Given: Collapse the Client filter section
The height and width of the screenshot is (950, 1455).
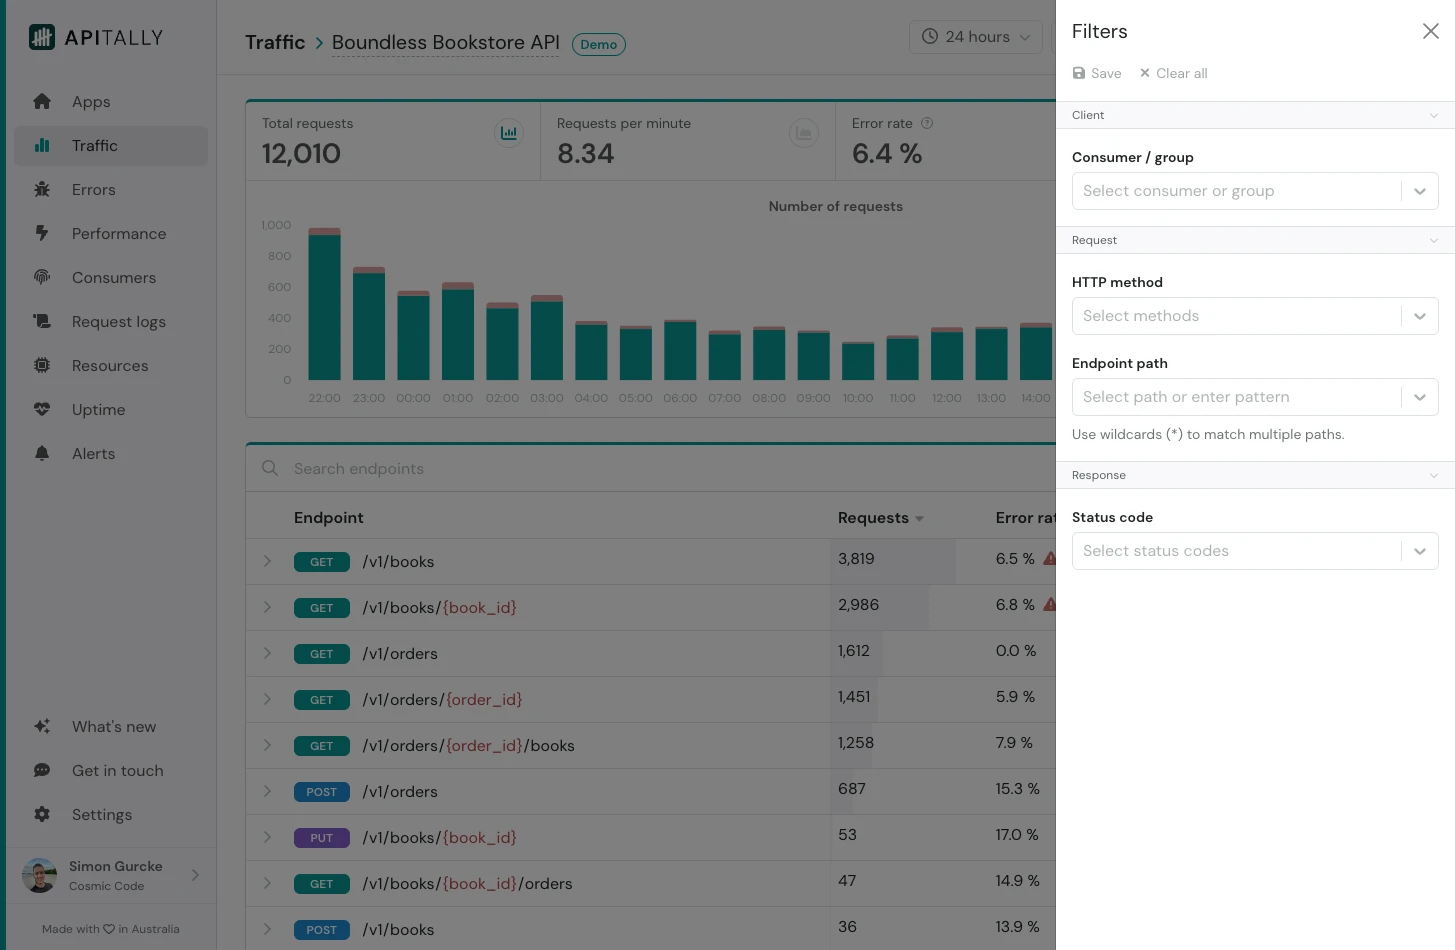Looking at the screenshot, I should 1434,115.
